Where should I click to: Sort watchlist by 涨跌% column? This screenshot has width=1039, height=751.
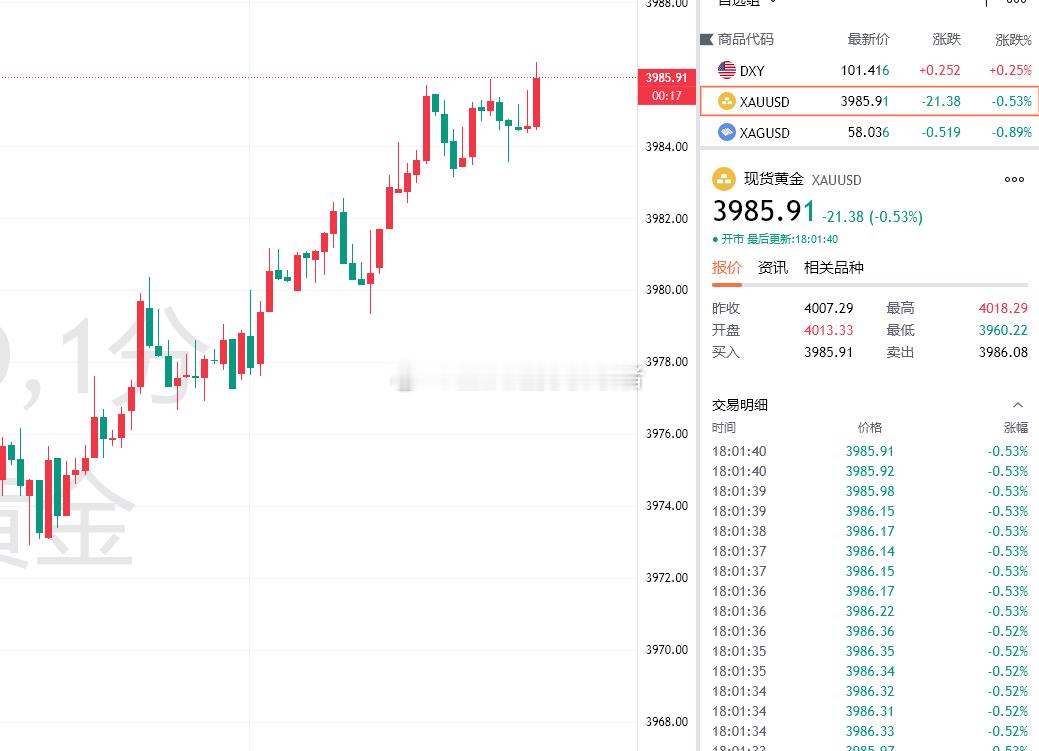[x=1013, y=40]
